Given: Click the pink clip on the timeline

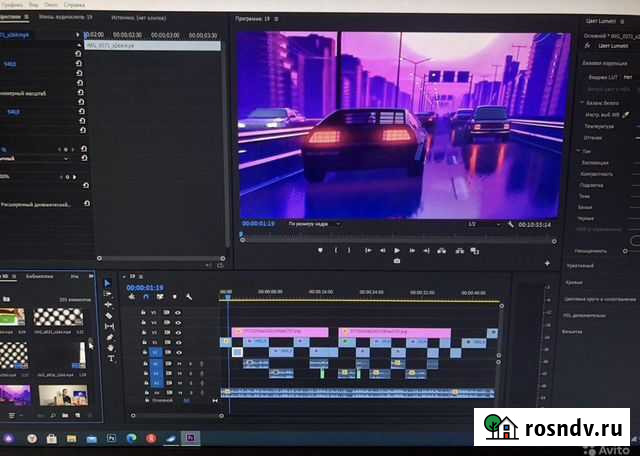Looking at the screenshot, I should (279, 331).
